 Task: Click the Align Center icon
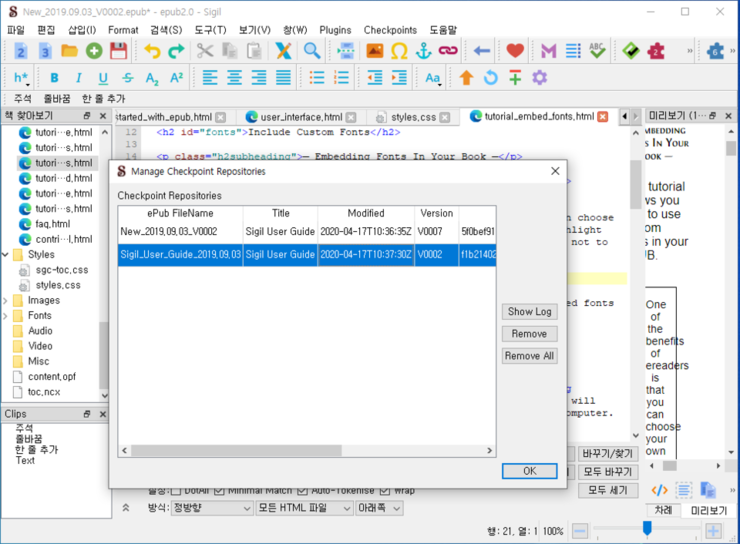pyautogui.click(x=235, y=78)
